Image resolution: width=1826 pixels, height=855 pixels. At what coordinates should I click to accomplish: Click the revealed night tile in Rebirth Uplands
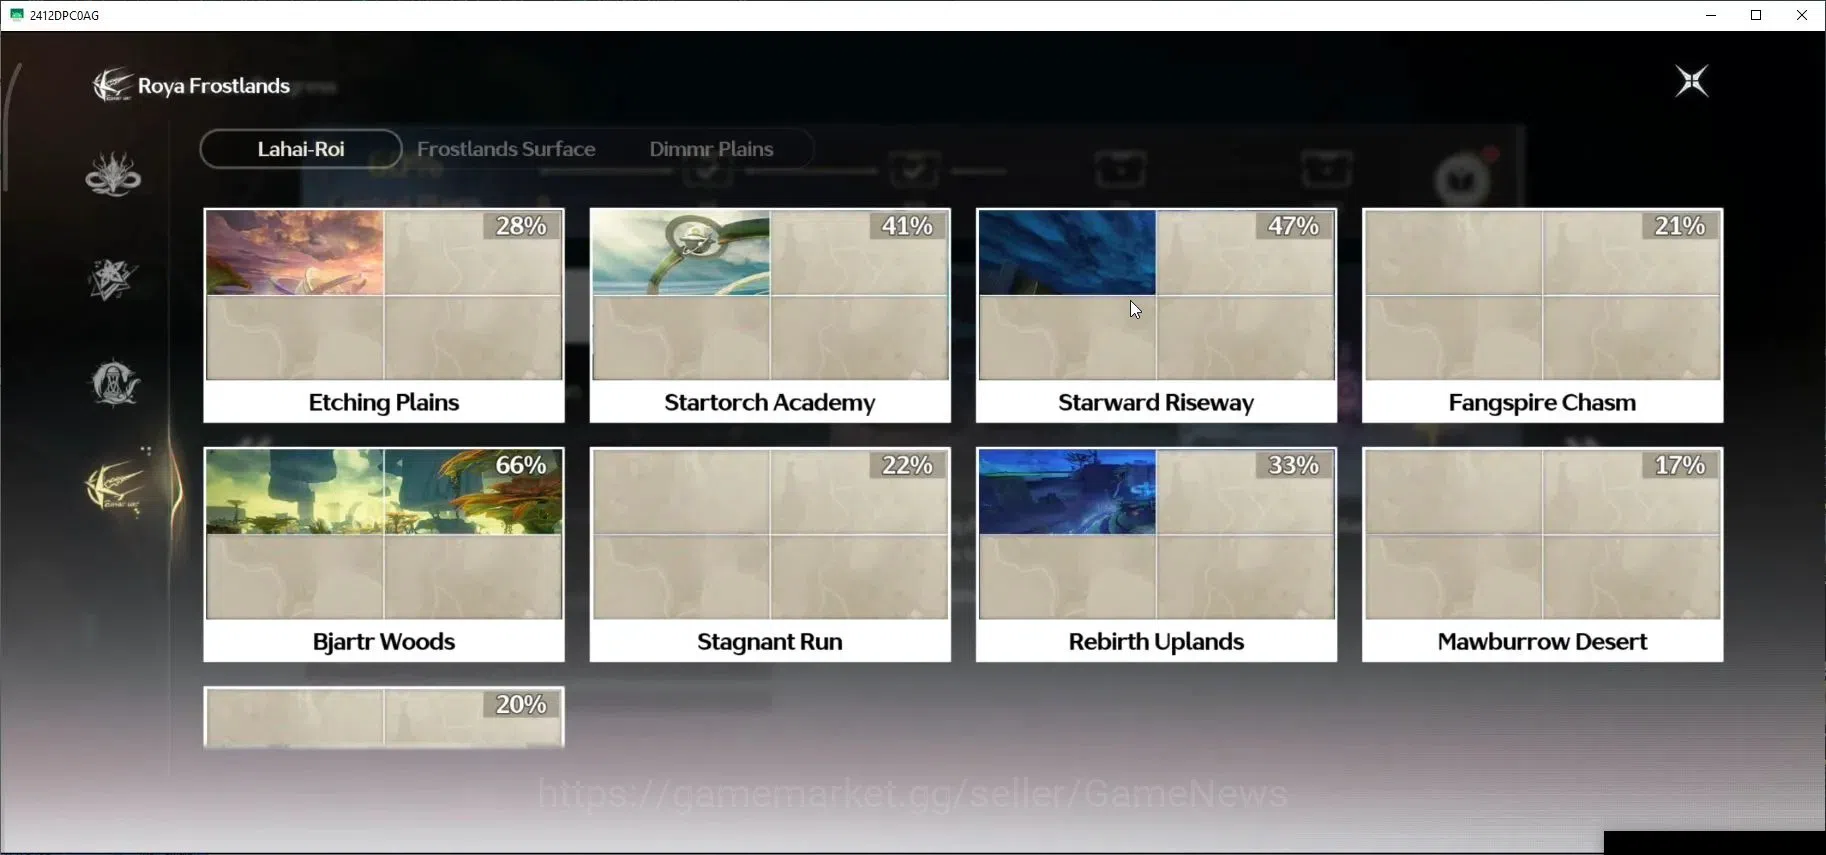pos(1067,491)
